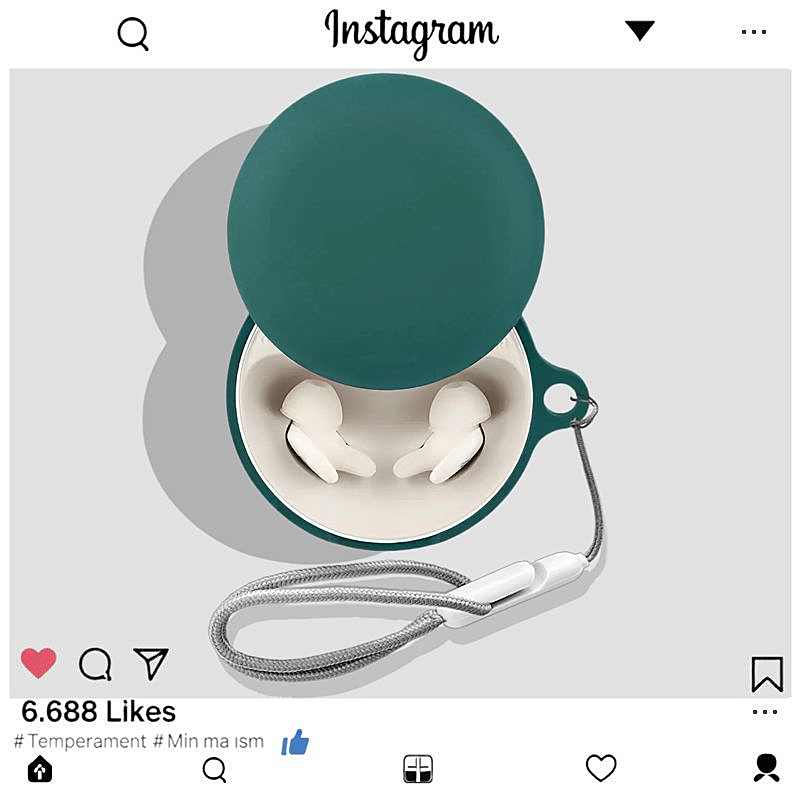Viewport: 800px width, 800px height.
Task: Share post with paper plane icon
Action: pos(151,663)
